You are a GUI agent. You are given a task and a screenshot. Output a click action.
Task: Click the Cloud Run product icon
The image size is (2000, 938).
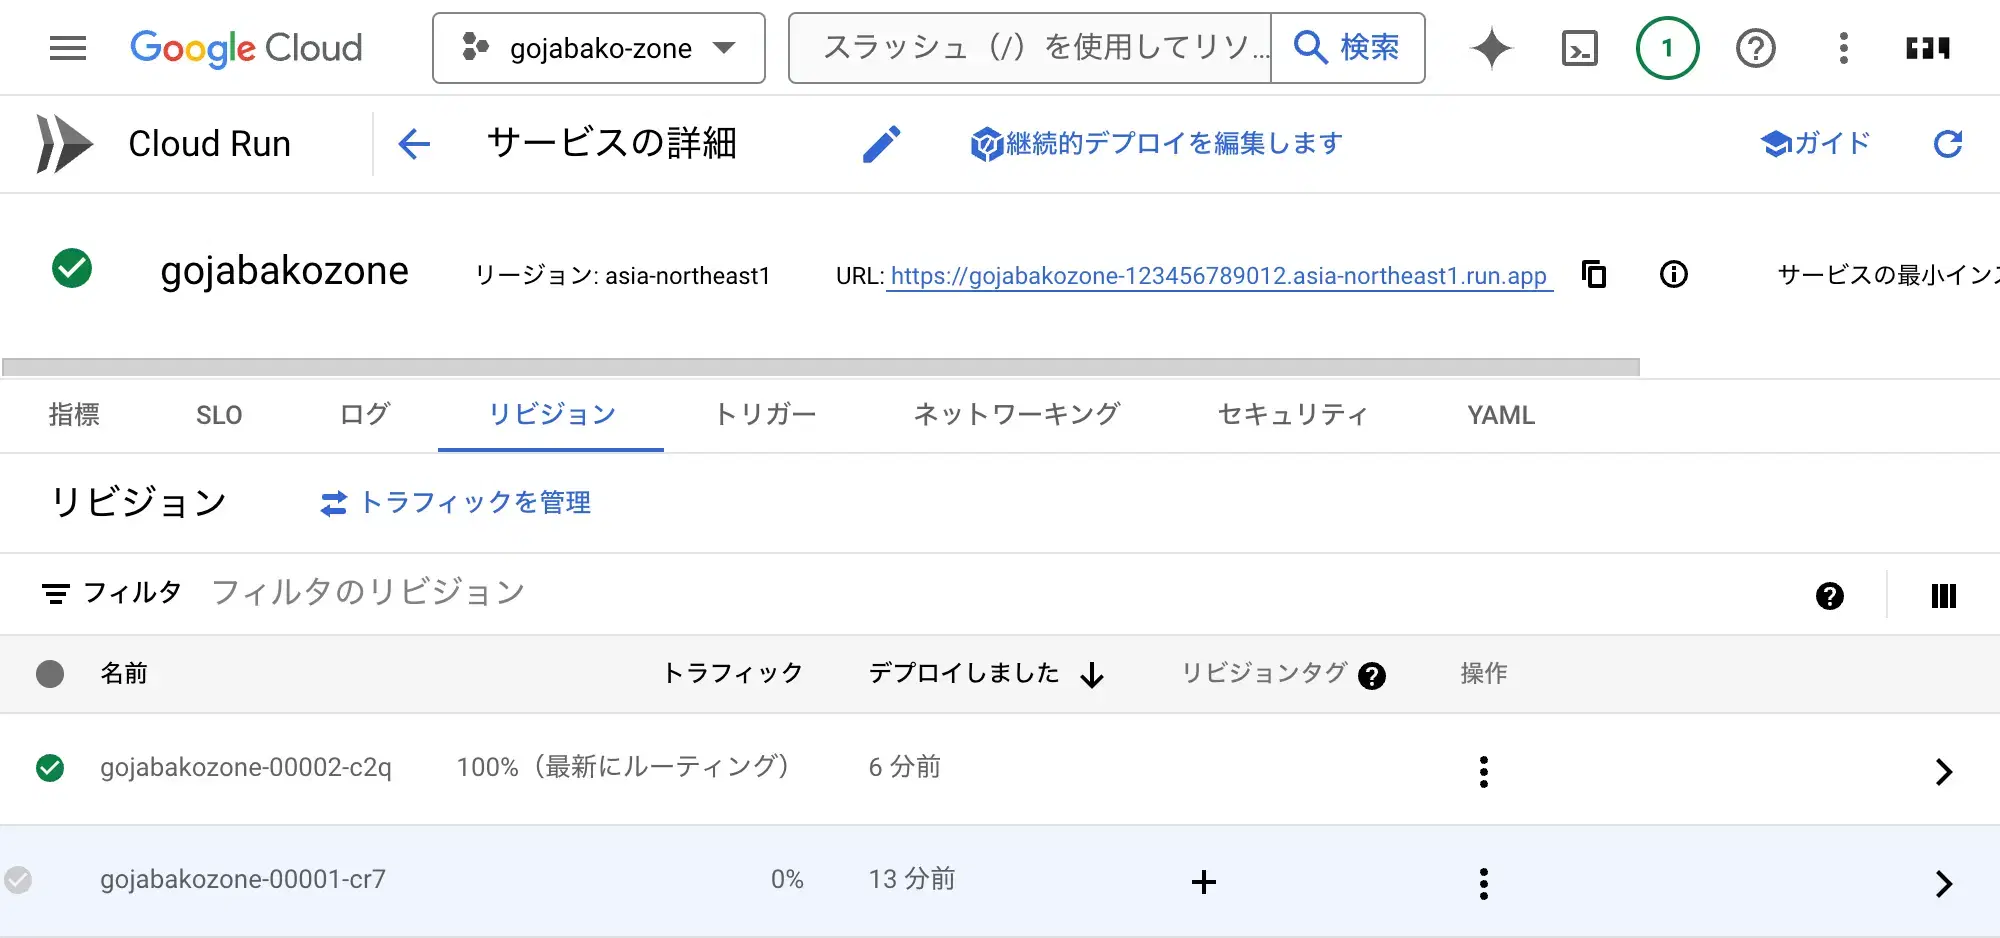click(64, 144)
